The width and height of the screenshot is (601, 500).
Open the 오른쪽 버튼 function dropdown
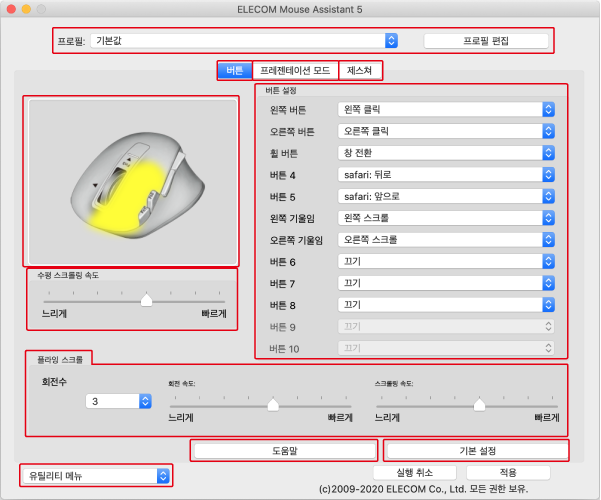pyautogui.click(x=446, y=131)
